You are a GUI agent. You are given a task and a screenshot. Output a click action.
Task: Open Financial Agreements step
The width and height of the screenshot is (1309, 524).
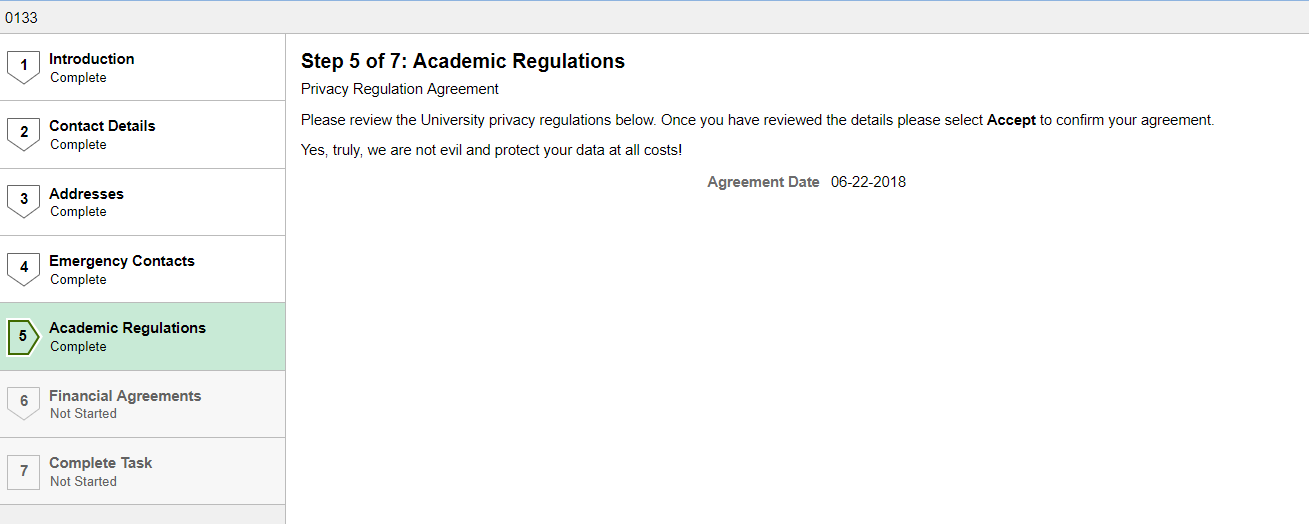[x=142, y=404]
